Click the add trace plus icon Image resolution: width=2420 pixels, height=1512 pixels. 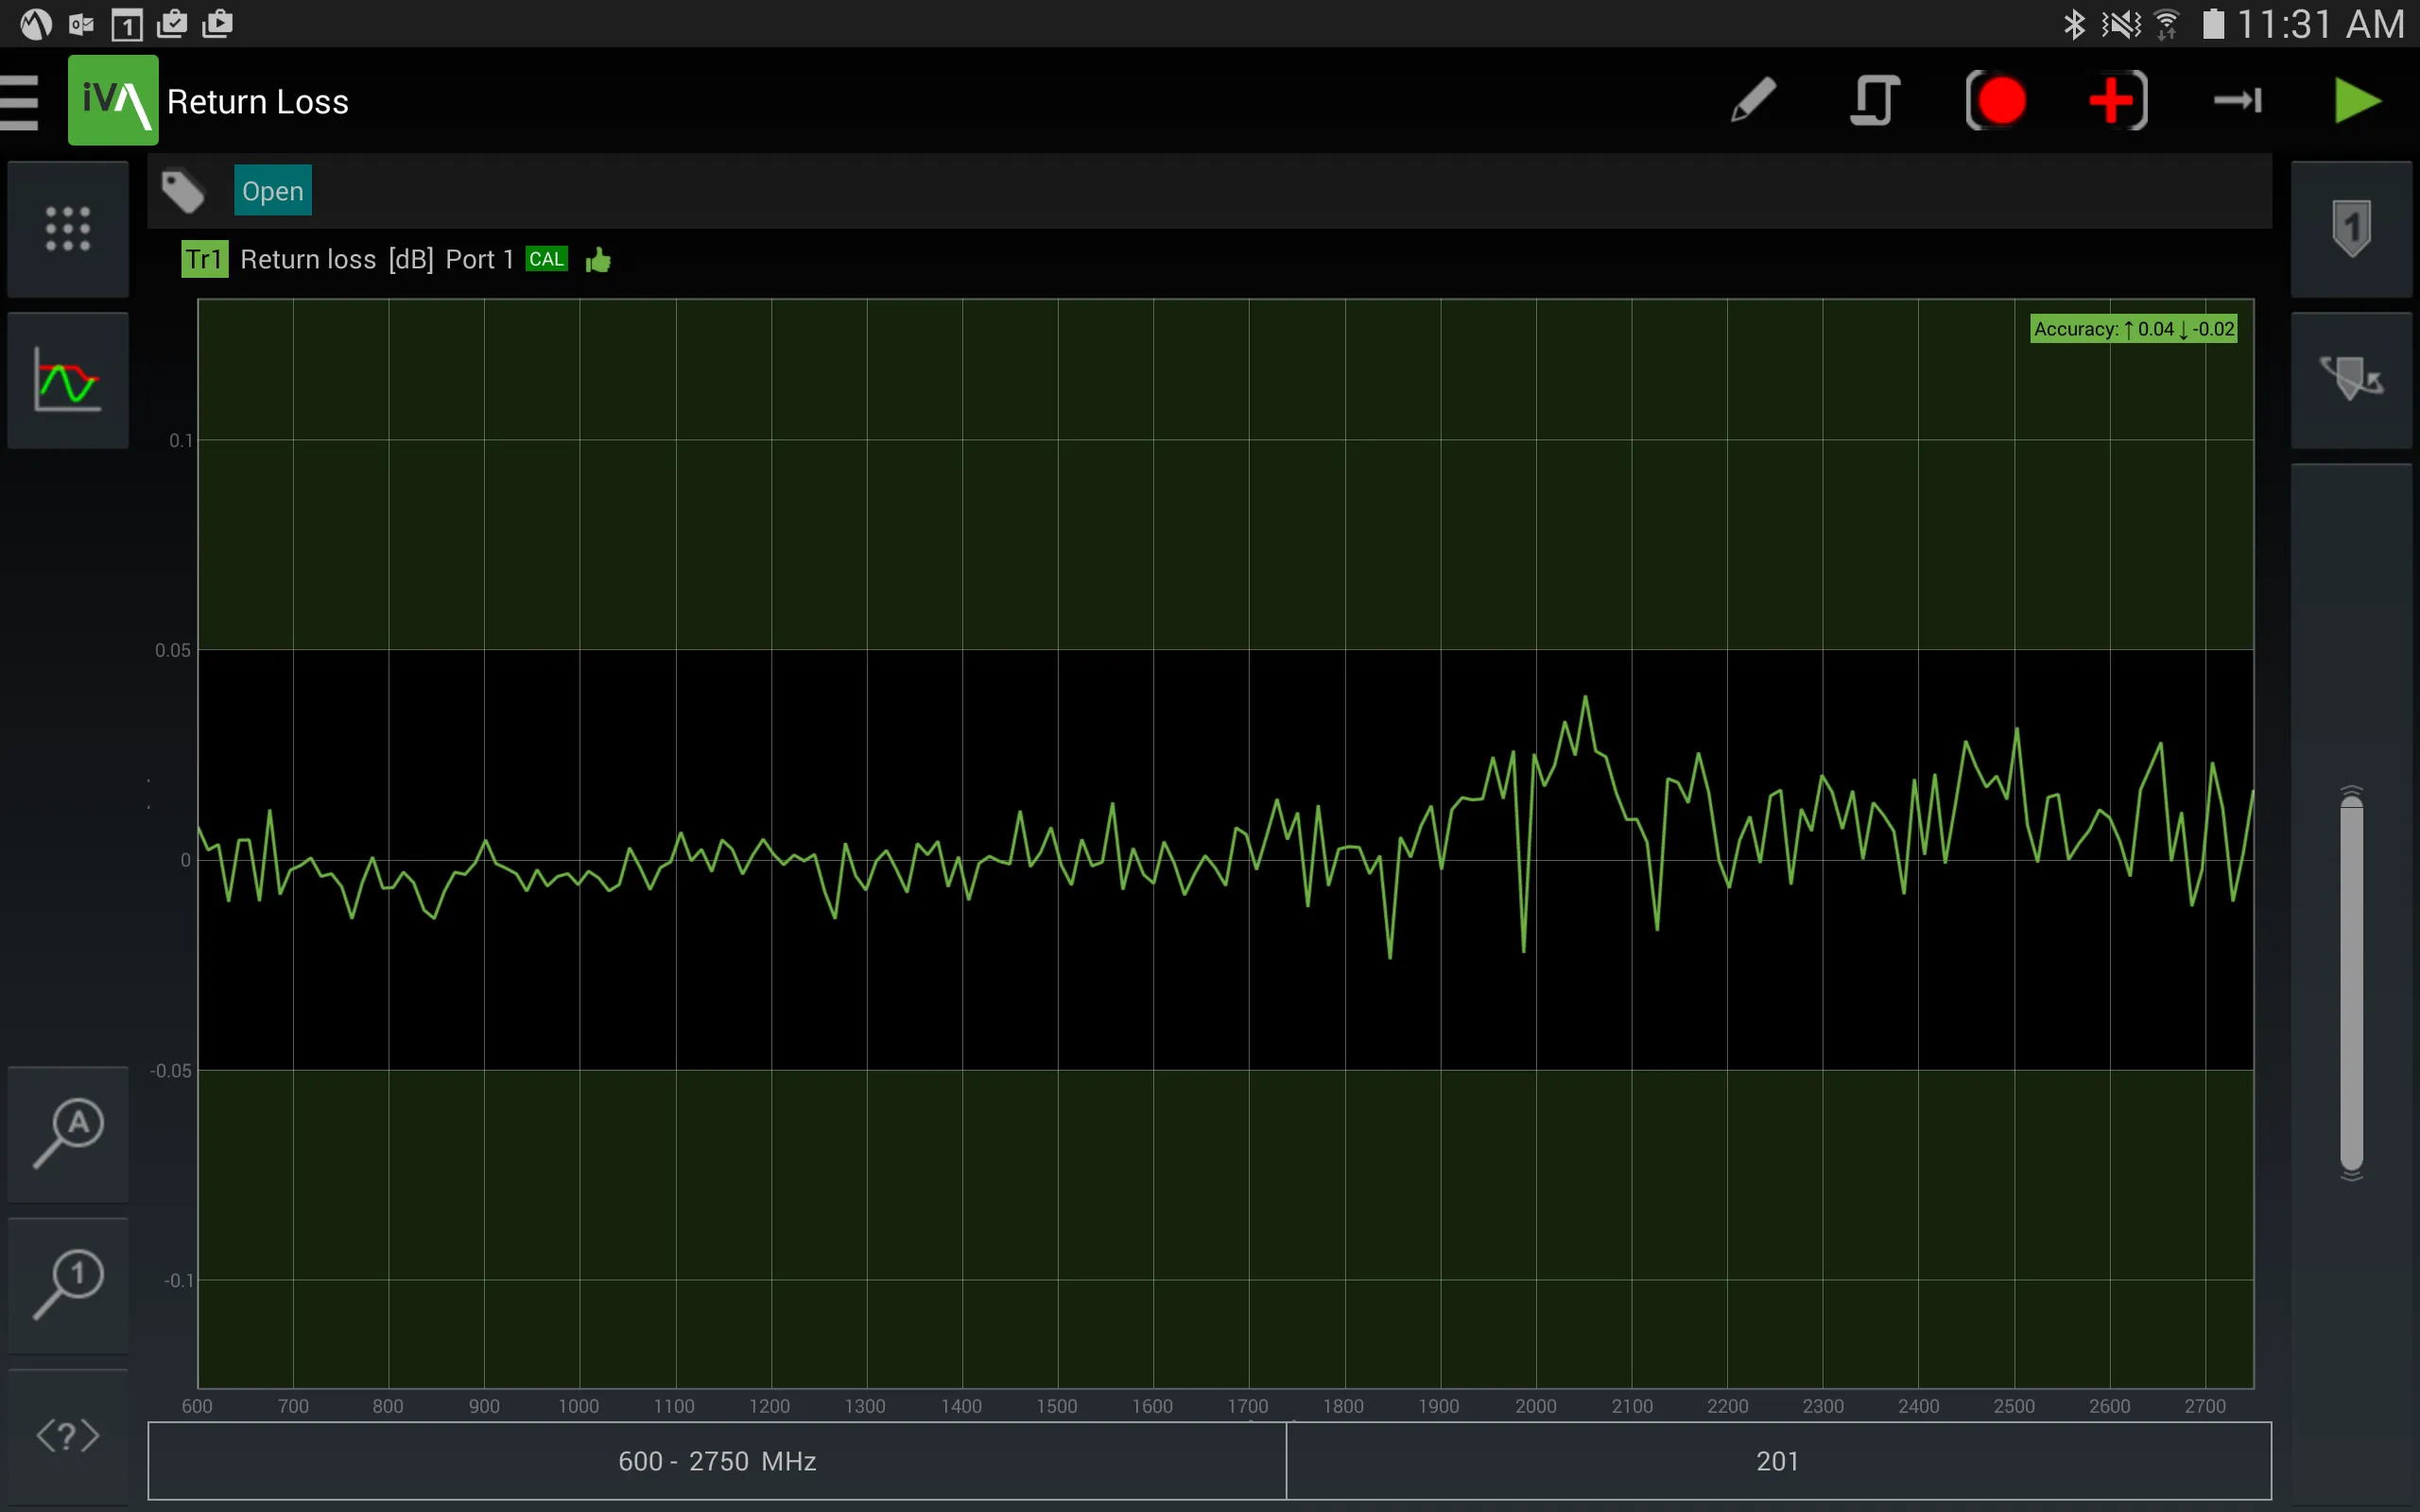pos(2115,99)
